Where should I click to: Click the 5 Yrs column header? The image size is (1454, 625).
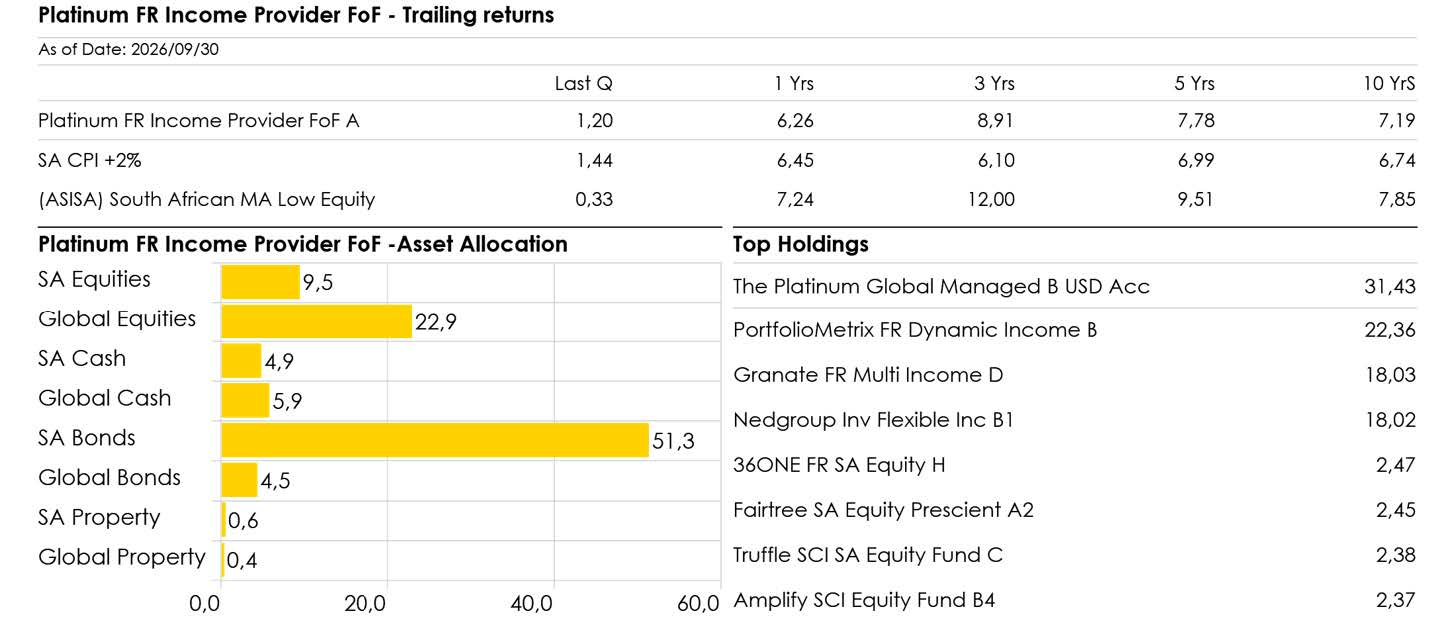(x=1195, y=84)
